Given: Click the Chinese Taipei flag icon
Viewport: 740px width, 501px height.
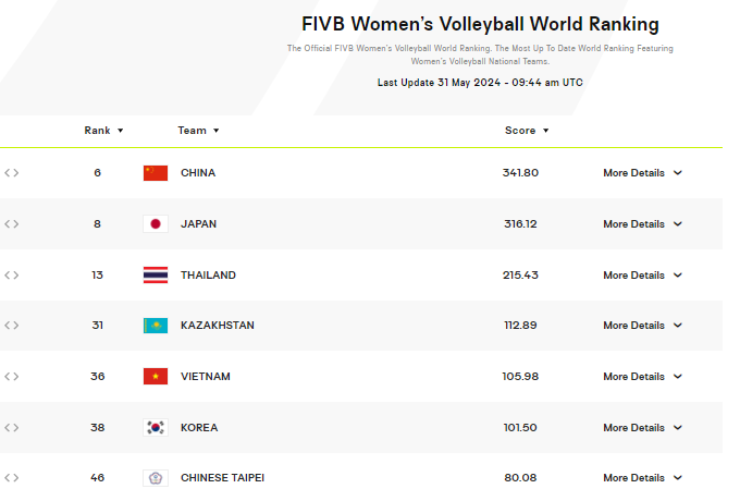Looking at the screenshot, I should (155, 478).
